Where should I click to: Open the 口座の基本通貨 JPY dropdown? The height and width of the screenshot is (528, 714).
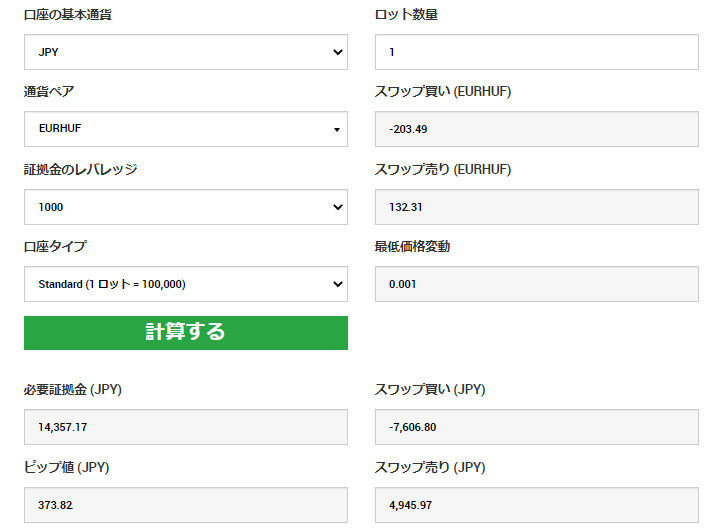[186, 52]
